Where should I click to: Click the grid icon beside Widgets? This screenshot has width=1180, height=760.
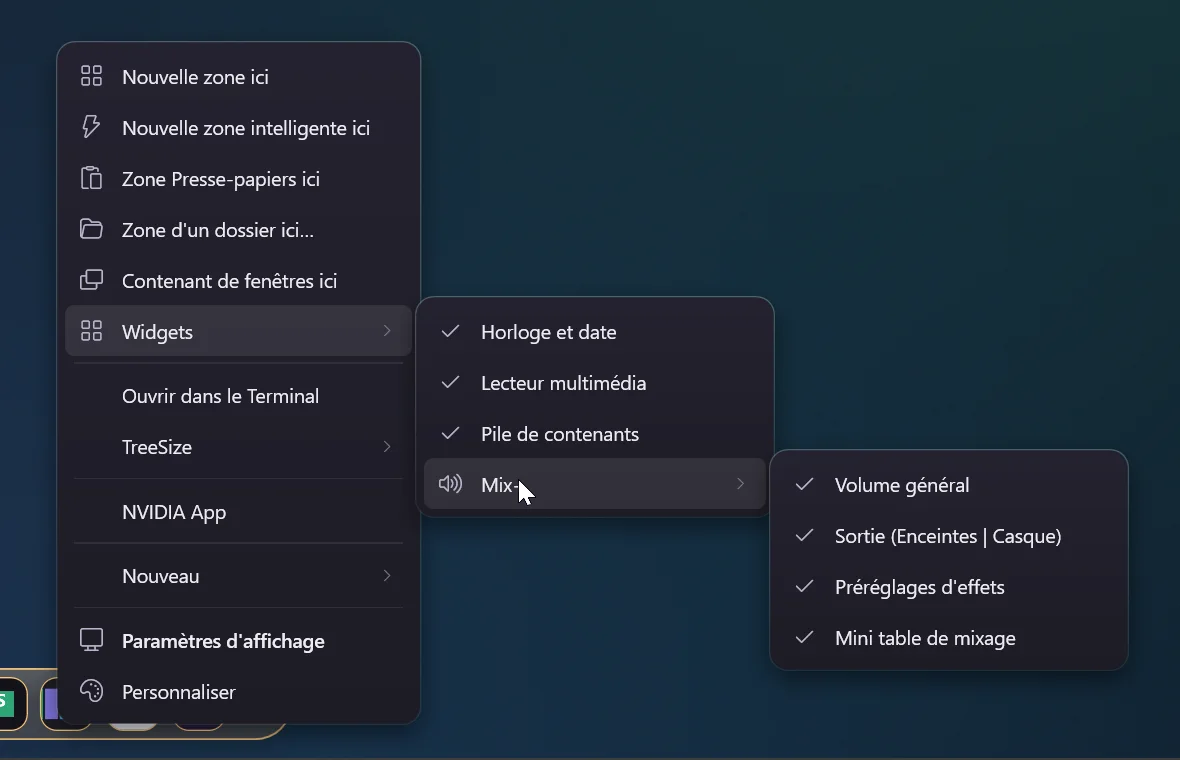click(x=91, y=331)
